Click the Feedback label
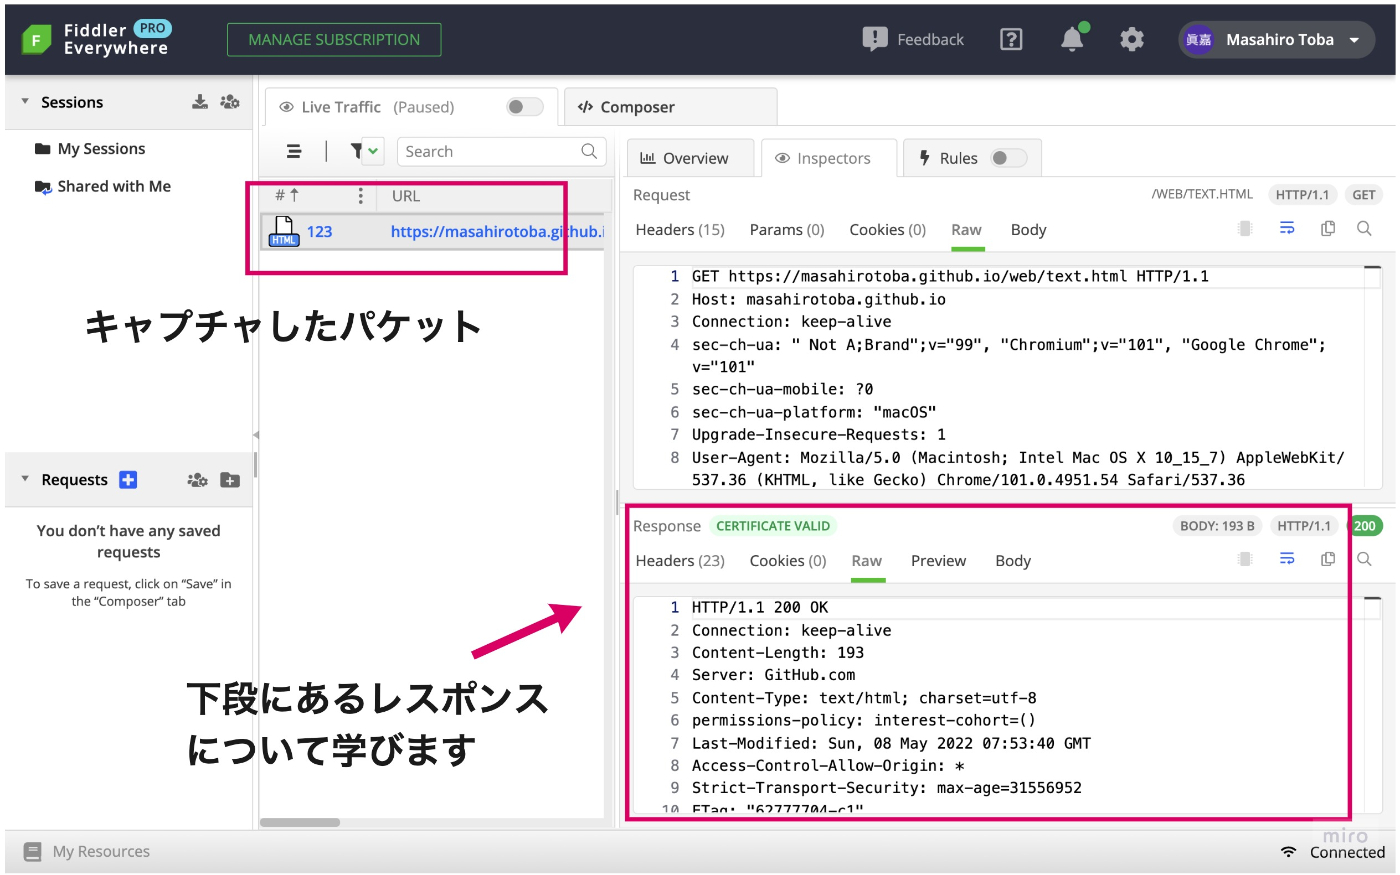This screenshot has height=875, width=1400. click(930, 39)
